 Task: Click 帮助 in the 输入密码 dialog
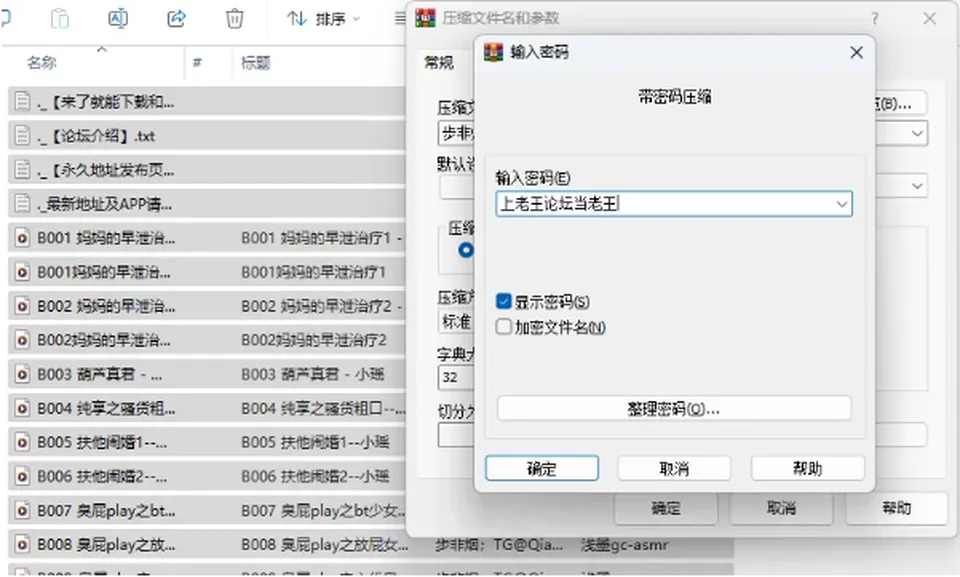(x=808, y=469)
